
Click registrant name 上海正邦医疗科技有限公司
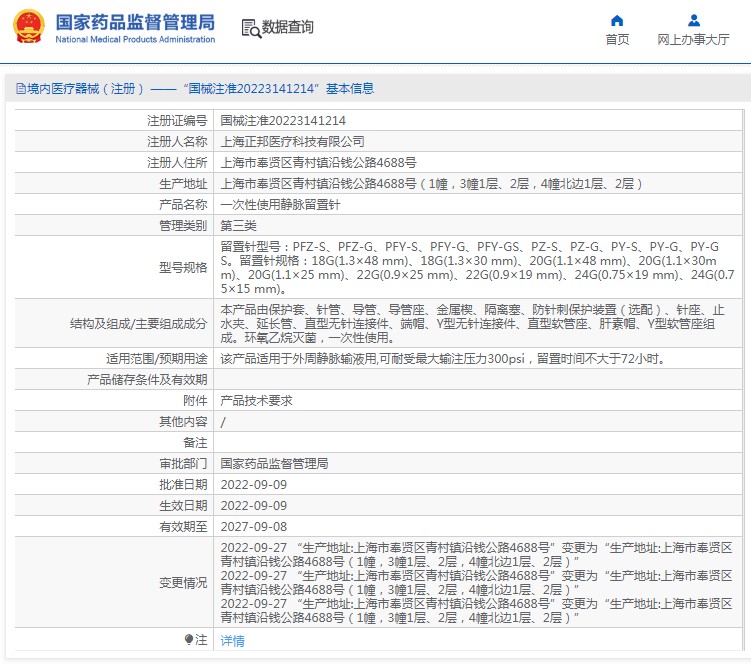coord(292,142)
